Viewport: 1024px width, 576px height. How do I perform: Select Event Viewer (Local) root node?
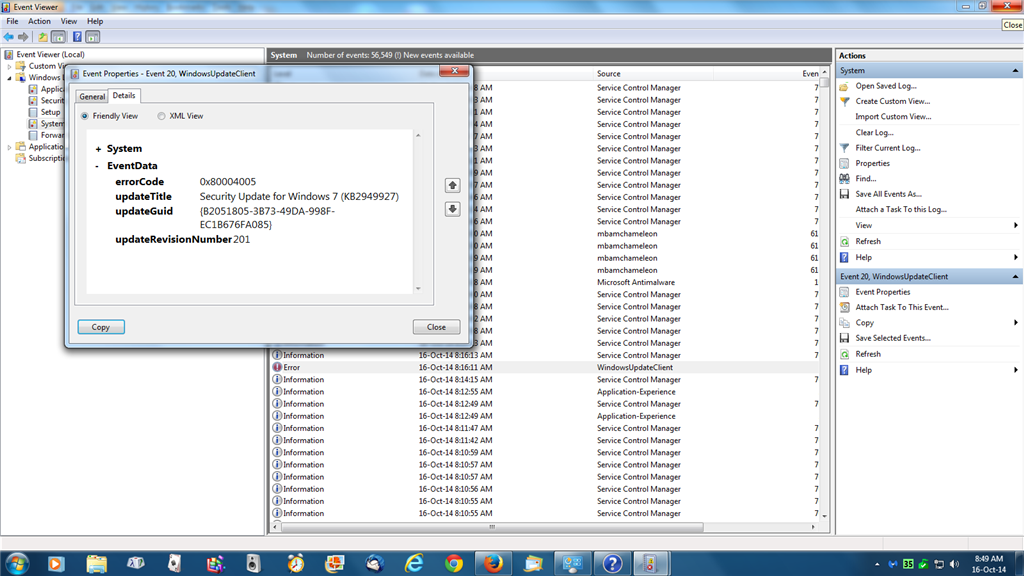click(50, 55)
